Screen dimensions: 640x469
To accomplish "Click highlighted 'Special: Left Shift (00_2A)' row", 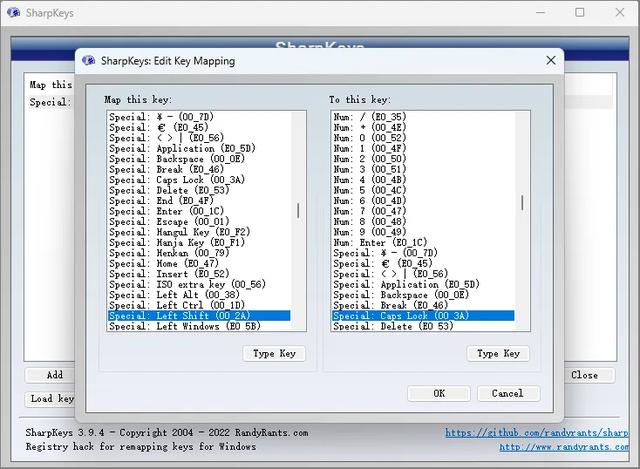I will (x=199, y=316).
